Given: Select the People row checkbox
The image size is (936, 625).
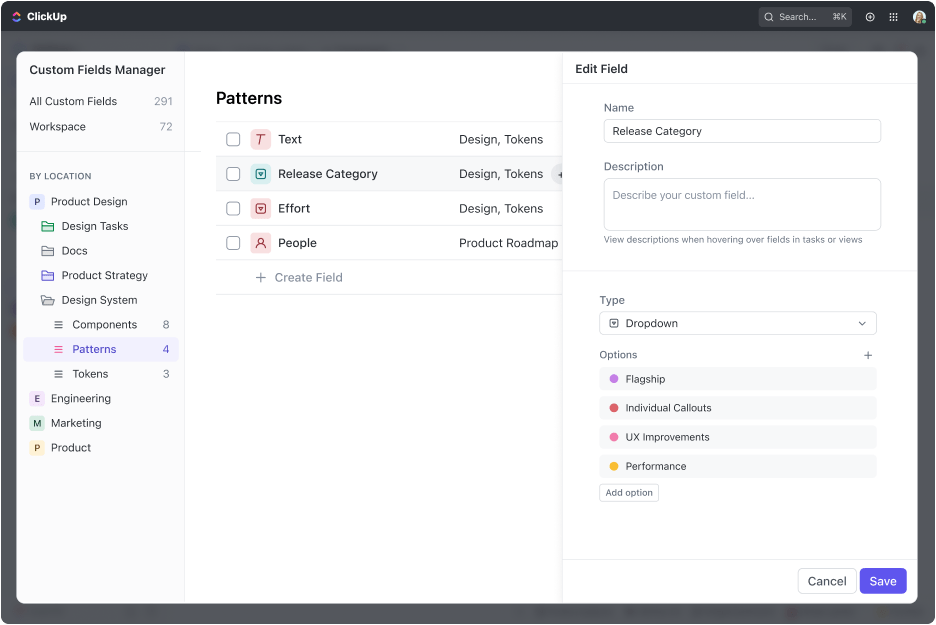Looking at the screenshot, I should tap(233, 243).
